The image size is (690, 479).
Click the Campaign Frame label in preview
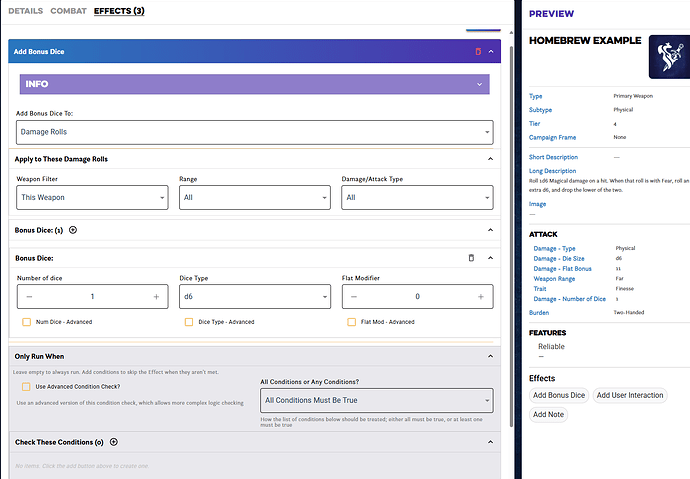tap(552, 137)
